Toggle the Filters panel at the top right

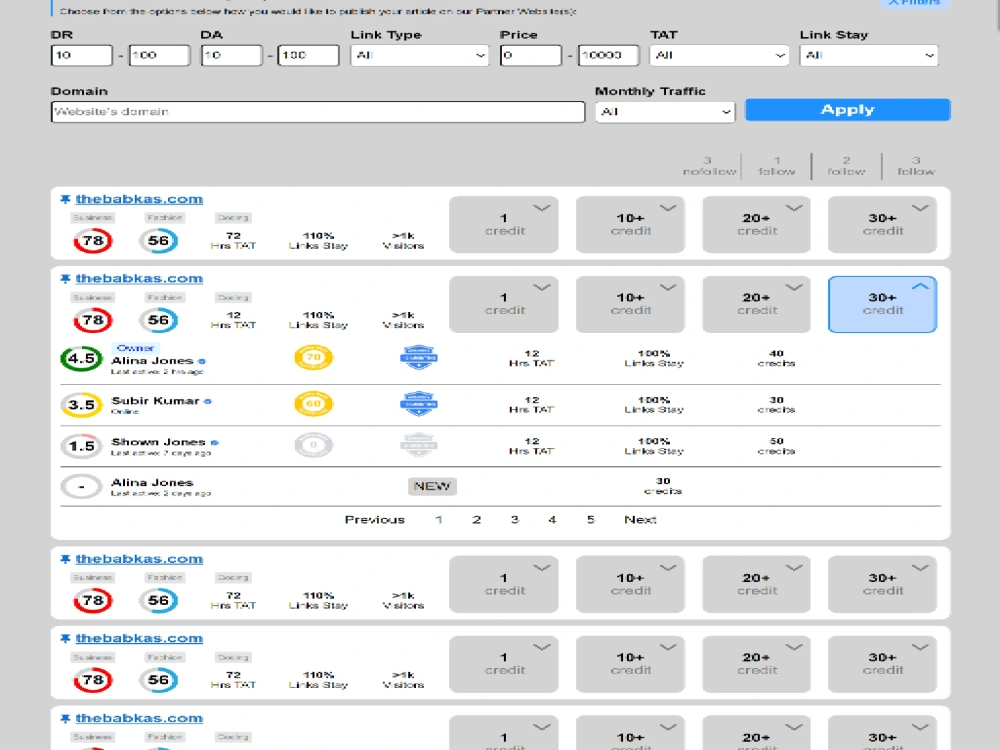point(914,3)
